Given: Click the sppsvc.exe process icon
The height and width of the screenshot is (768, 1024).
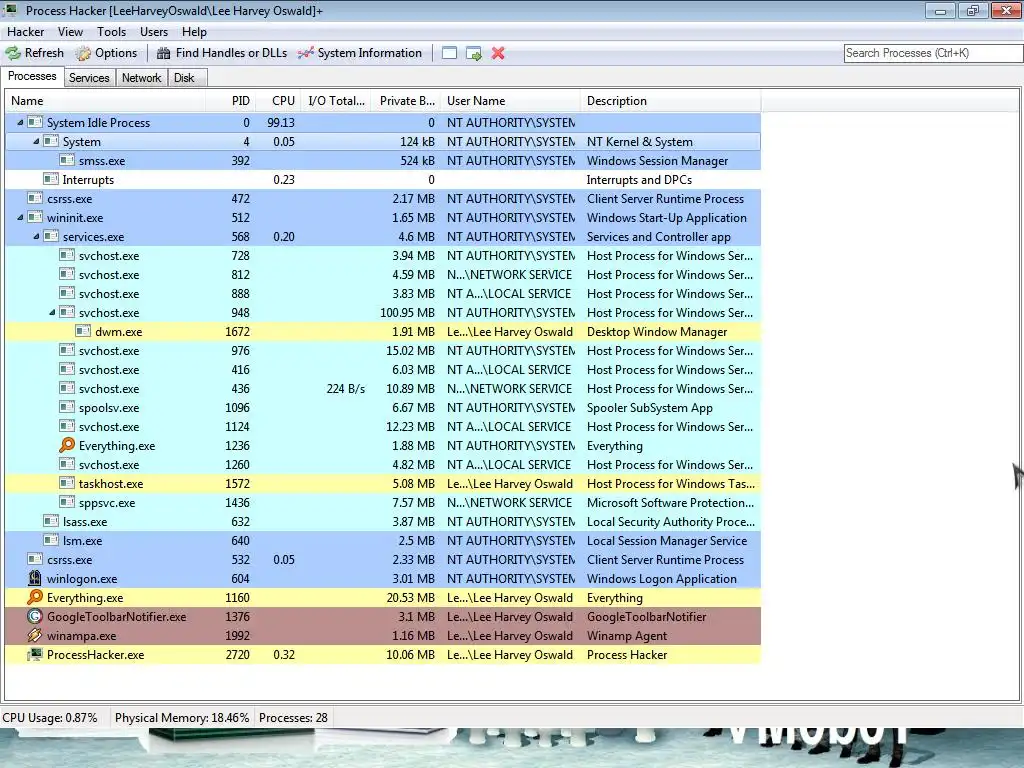Looking at the screenshot, I should pos(67,502).
